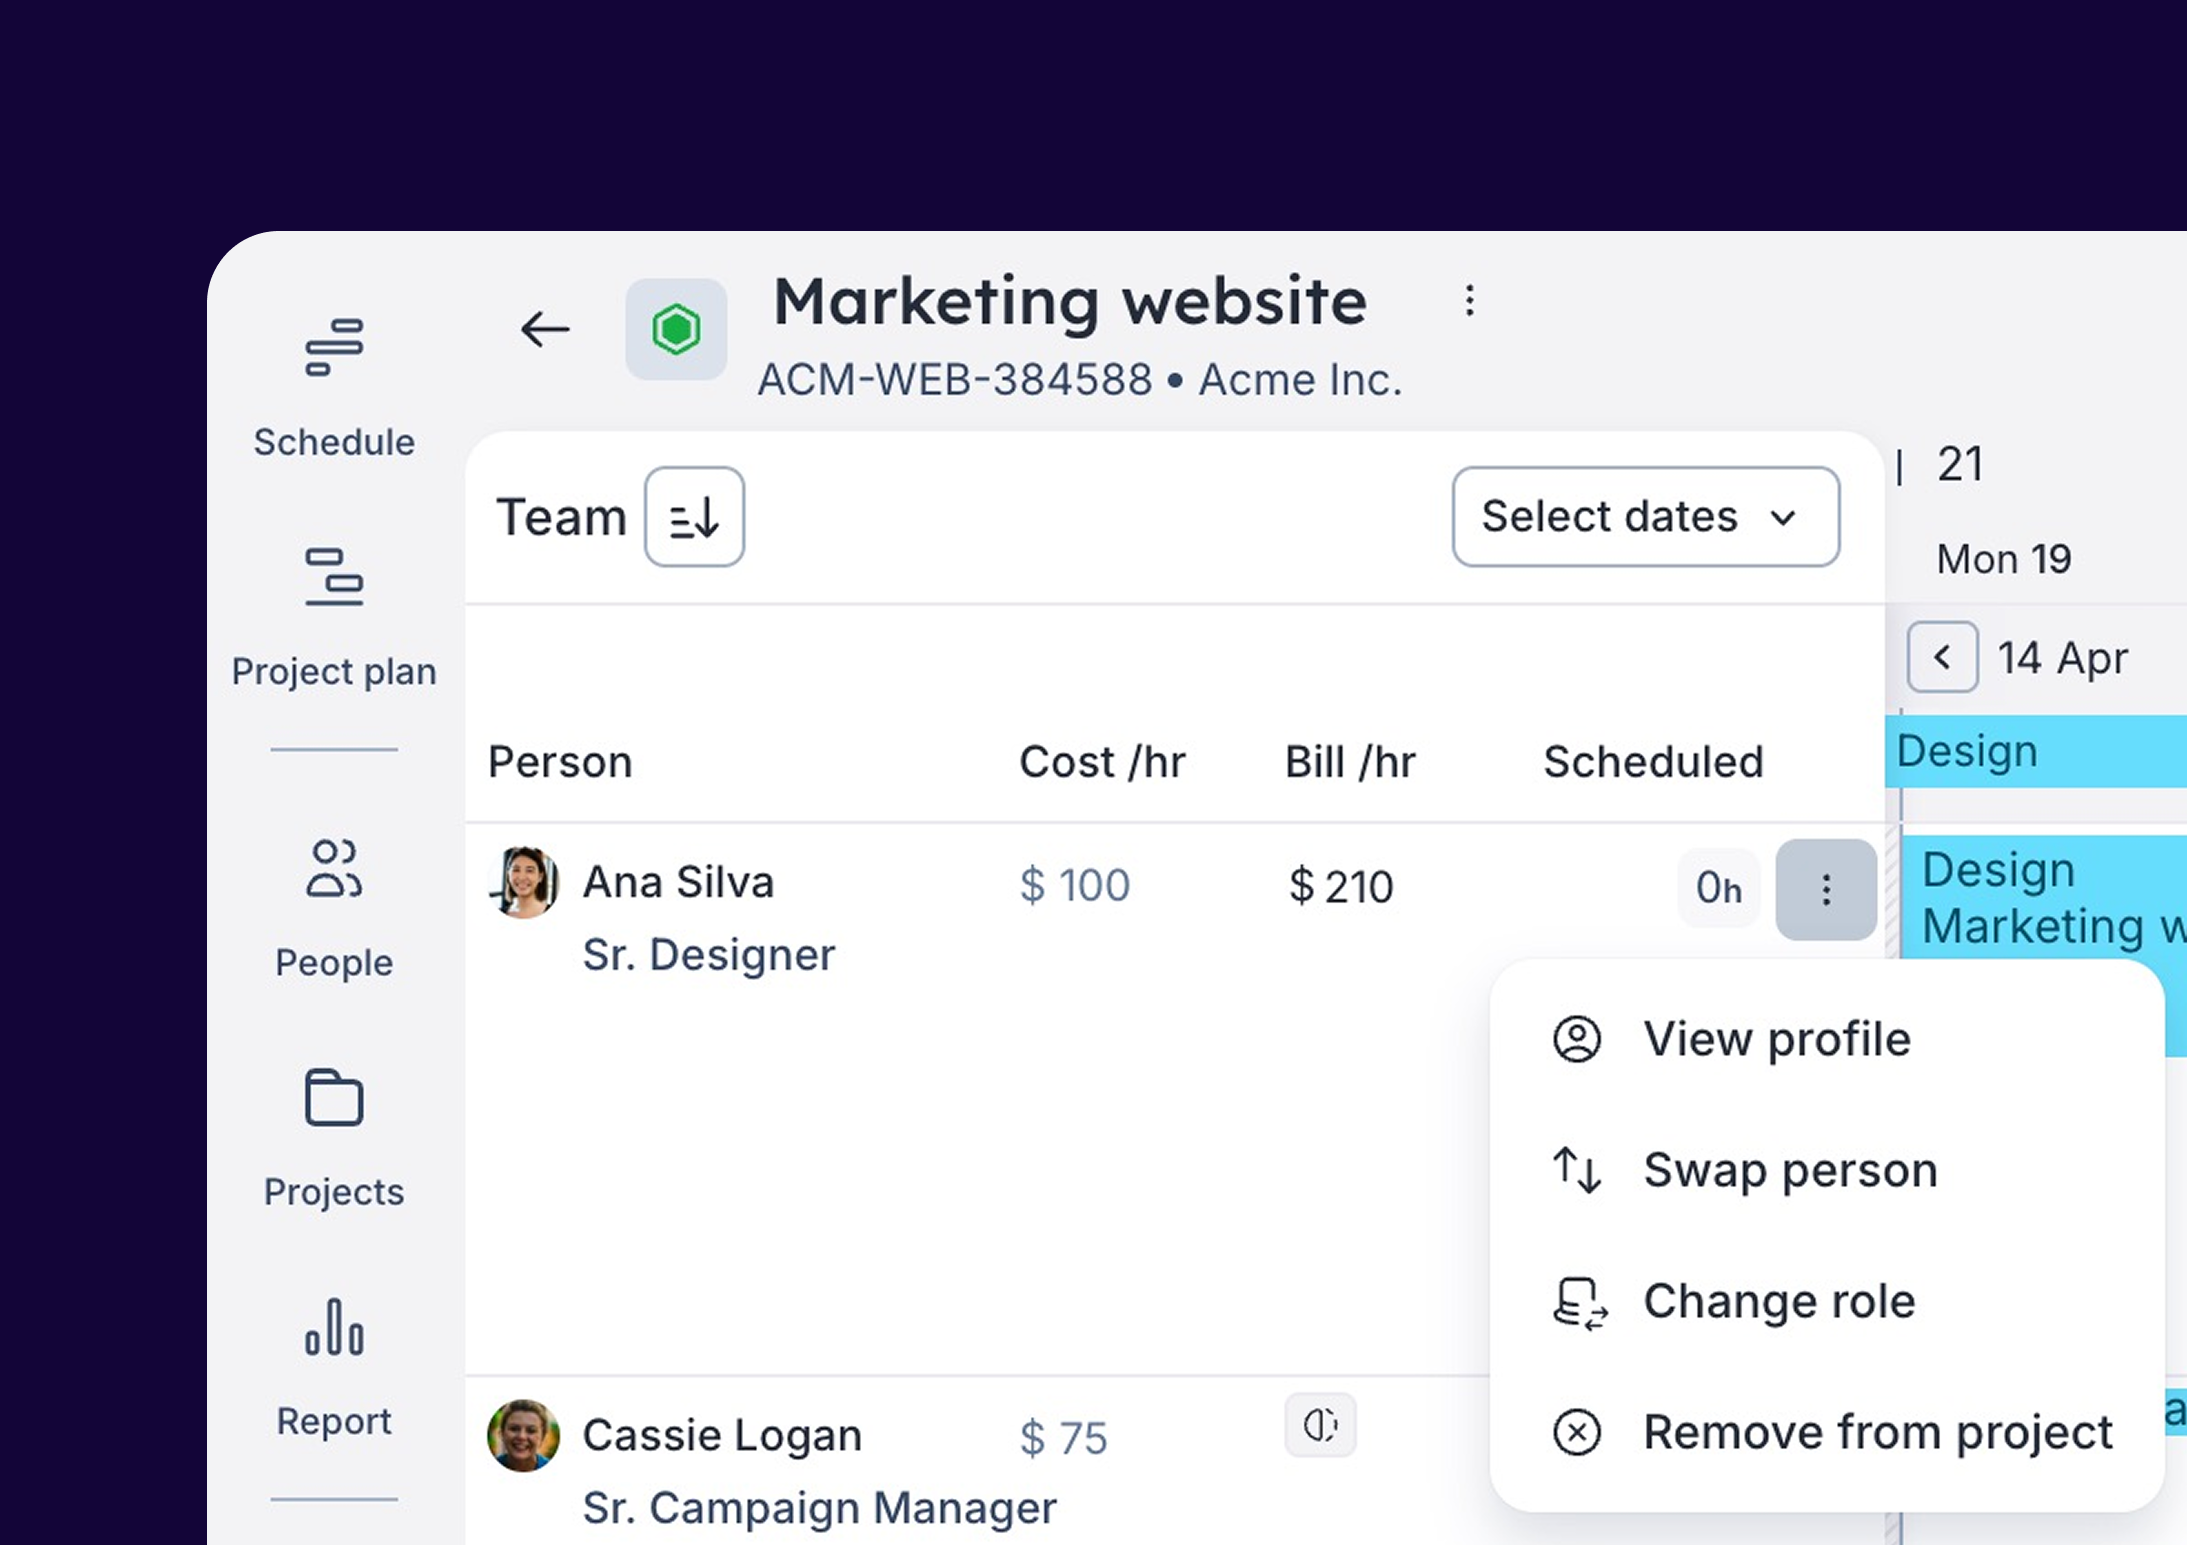Select the Schedule view in the sidebar

[x=334, y=385]
